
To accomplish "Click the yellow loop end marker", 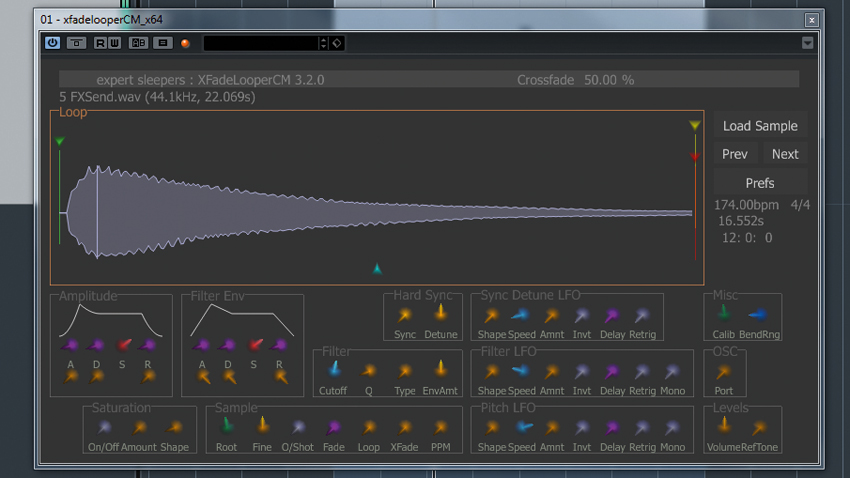I will (x=694, y=126).
